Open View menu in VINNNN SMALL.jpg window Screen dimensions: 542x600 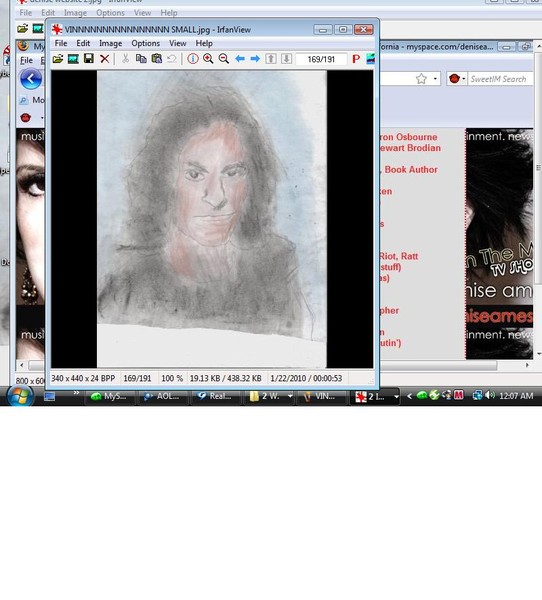(178, 43)
